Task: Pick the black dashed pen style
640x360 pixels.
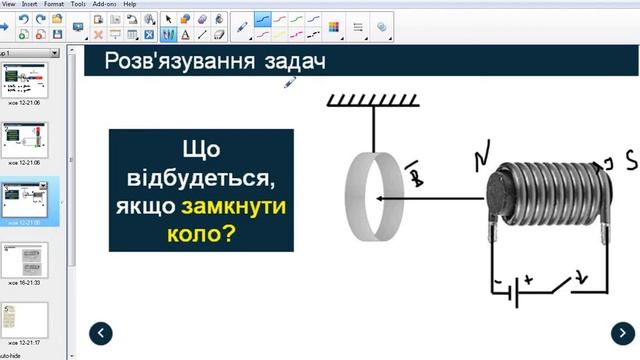Action: [x=313, y=35]
